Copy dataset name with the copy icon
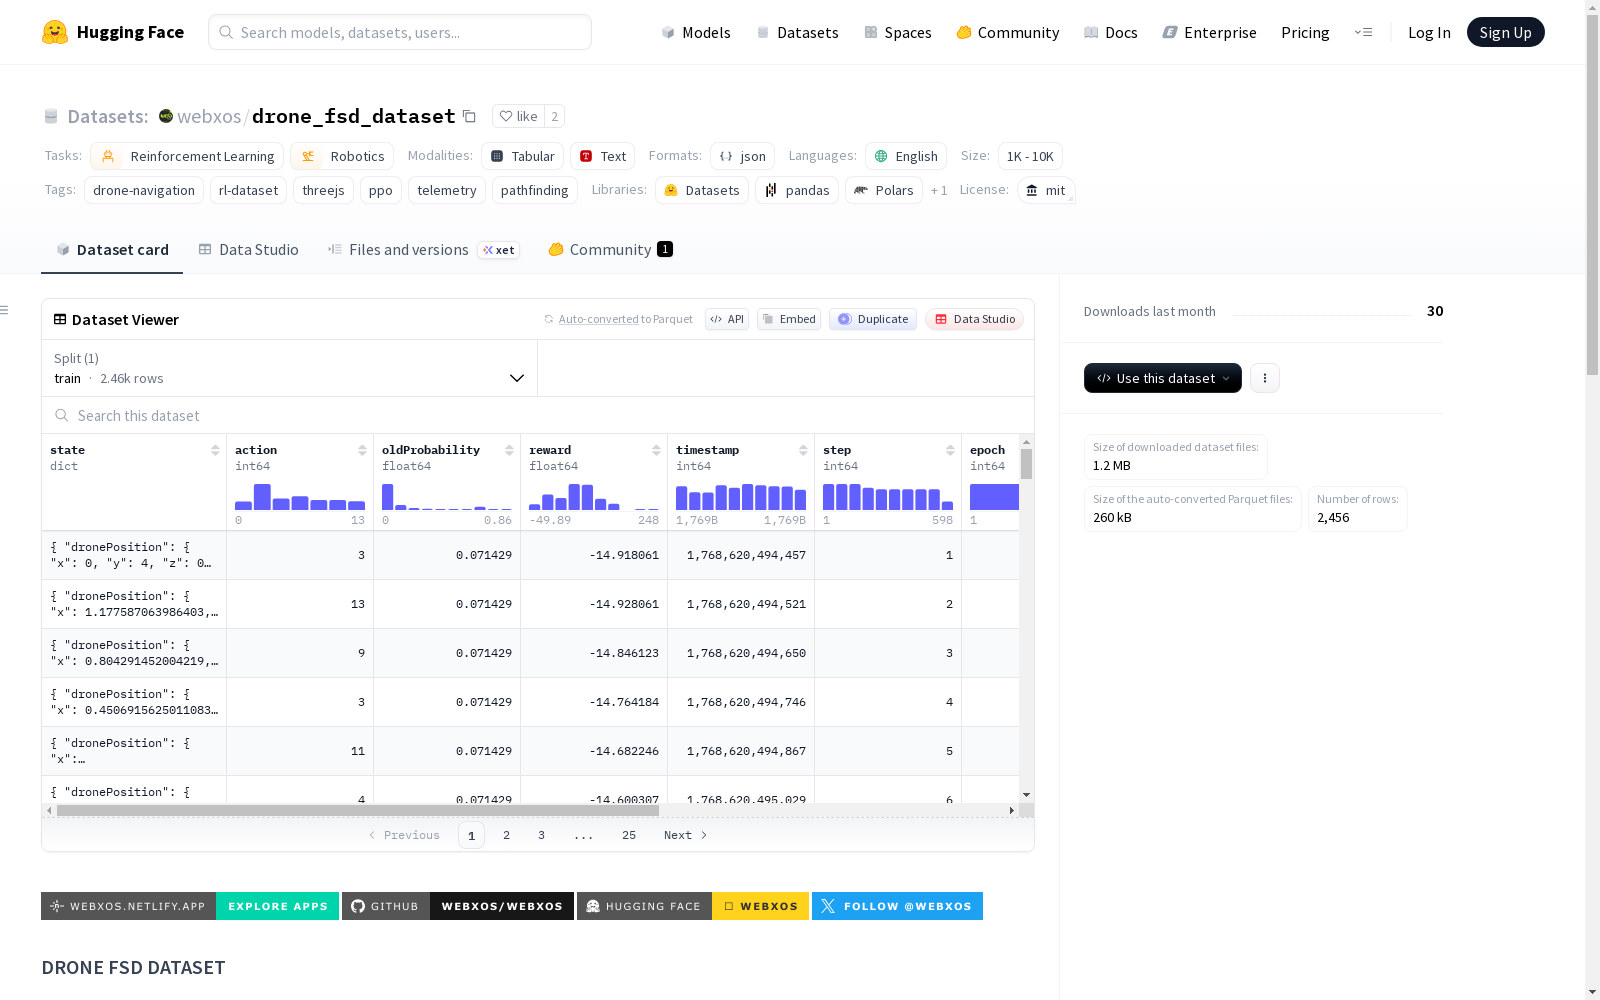This screenshot has height=1000, width=1600. tap(469, 116)
